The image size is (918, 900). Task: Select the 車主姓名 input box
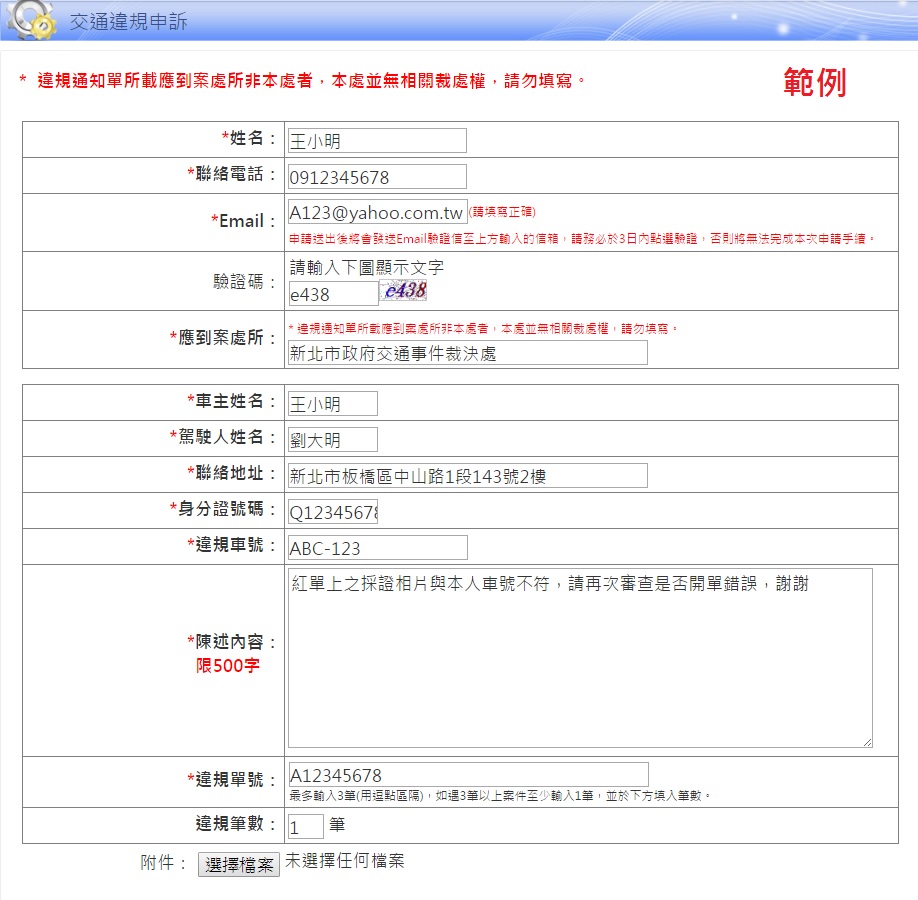point(333,404)
